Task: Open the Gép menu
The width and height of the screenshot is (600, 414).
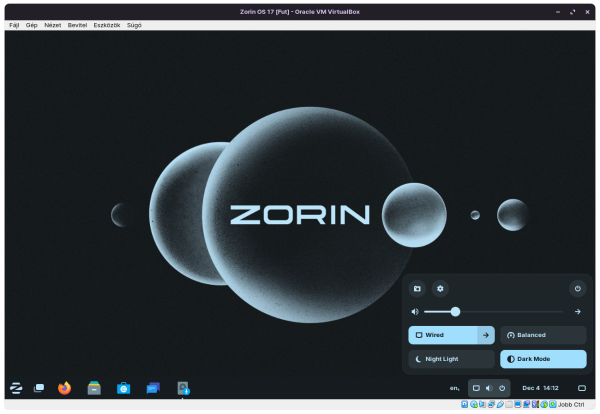Action: click(31, 25)
